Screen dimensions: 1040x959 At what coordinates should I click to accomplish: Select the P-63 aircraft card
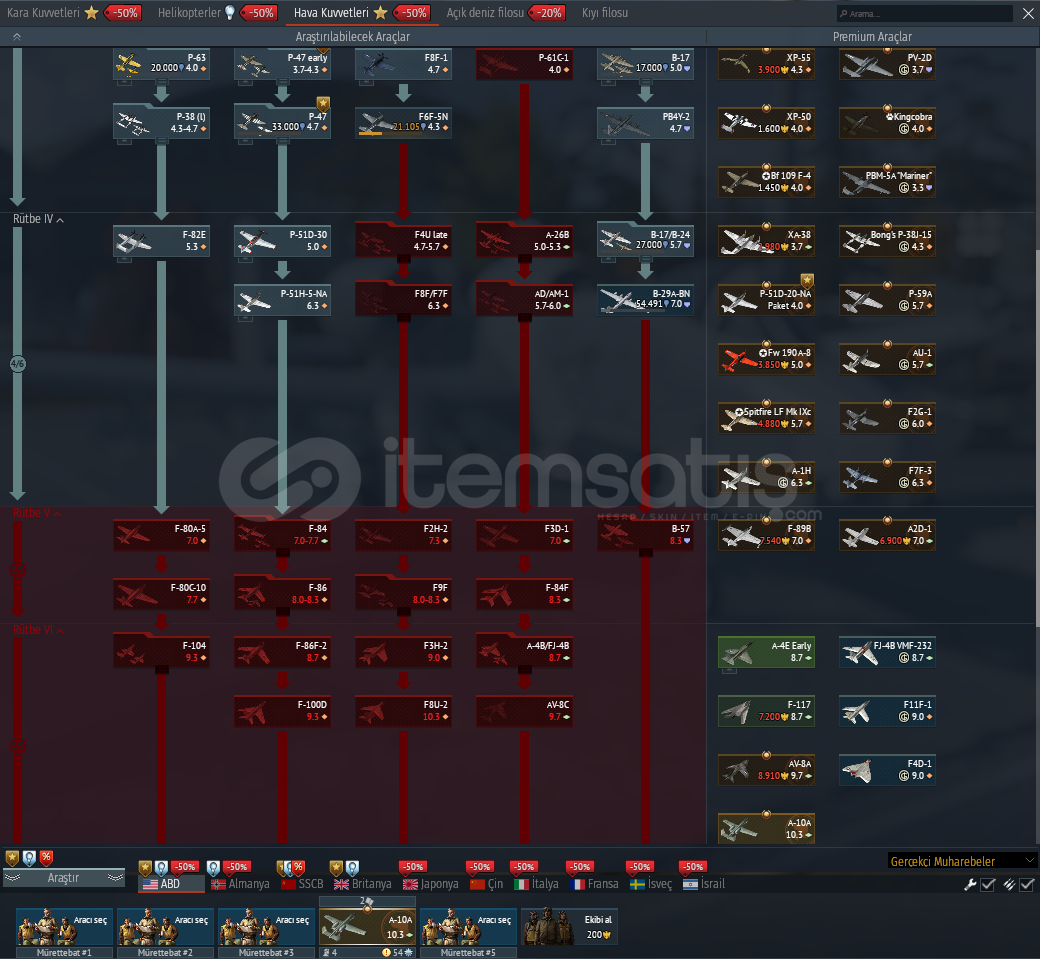pyautogui.click(x=161, y=64)
